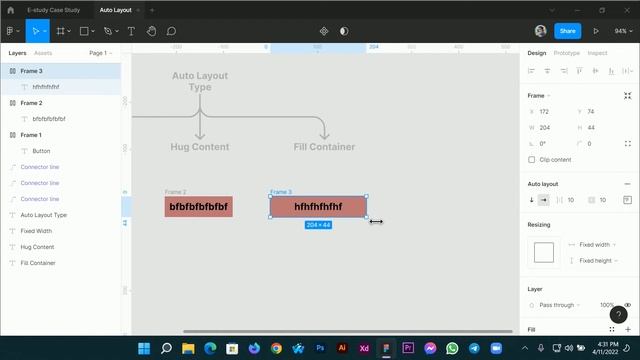This screenshot has width=640, height=360.
Task: Click the bfbfbfbfbfbf frame on canvas
Action: [199, 207]
